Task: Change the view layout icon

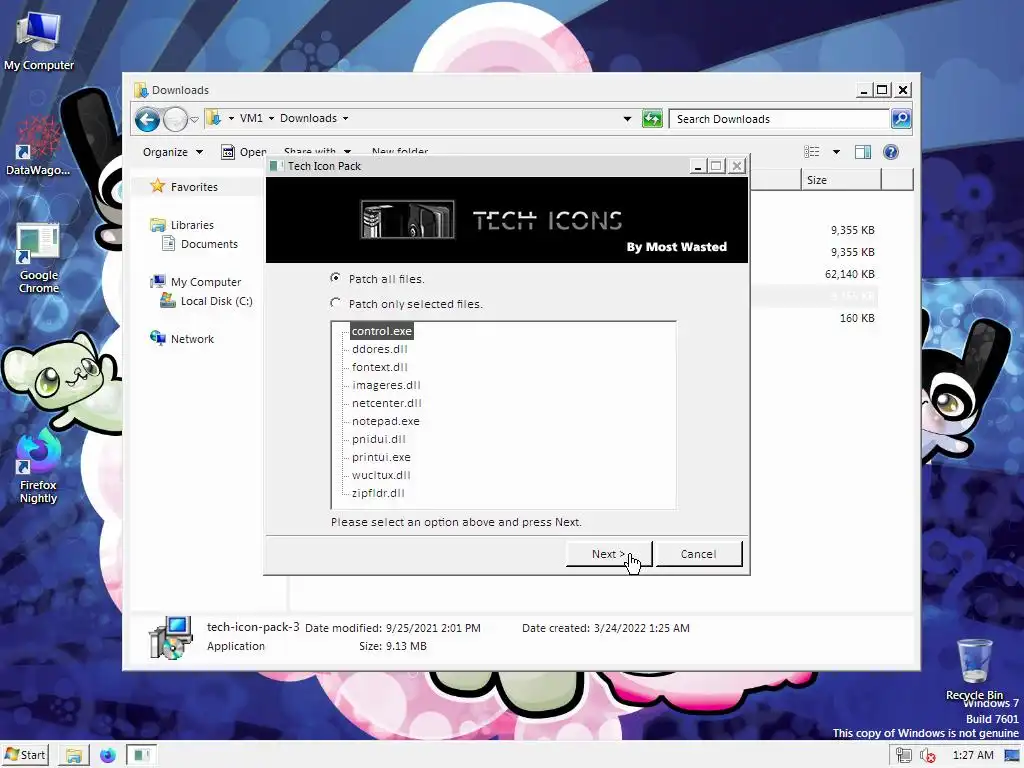Action: 811,152
